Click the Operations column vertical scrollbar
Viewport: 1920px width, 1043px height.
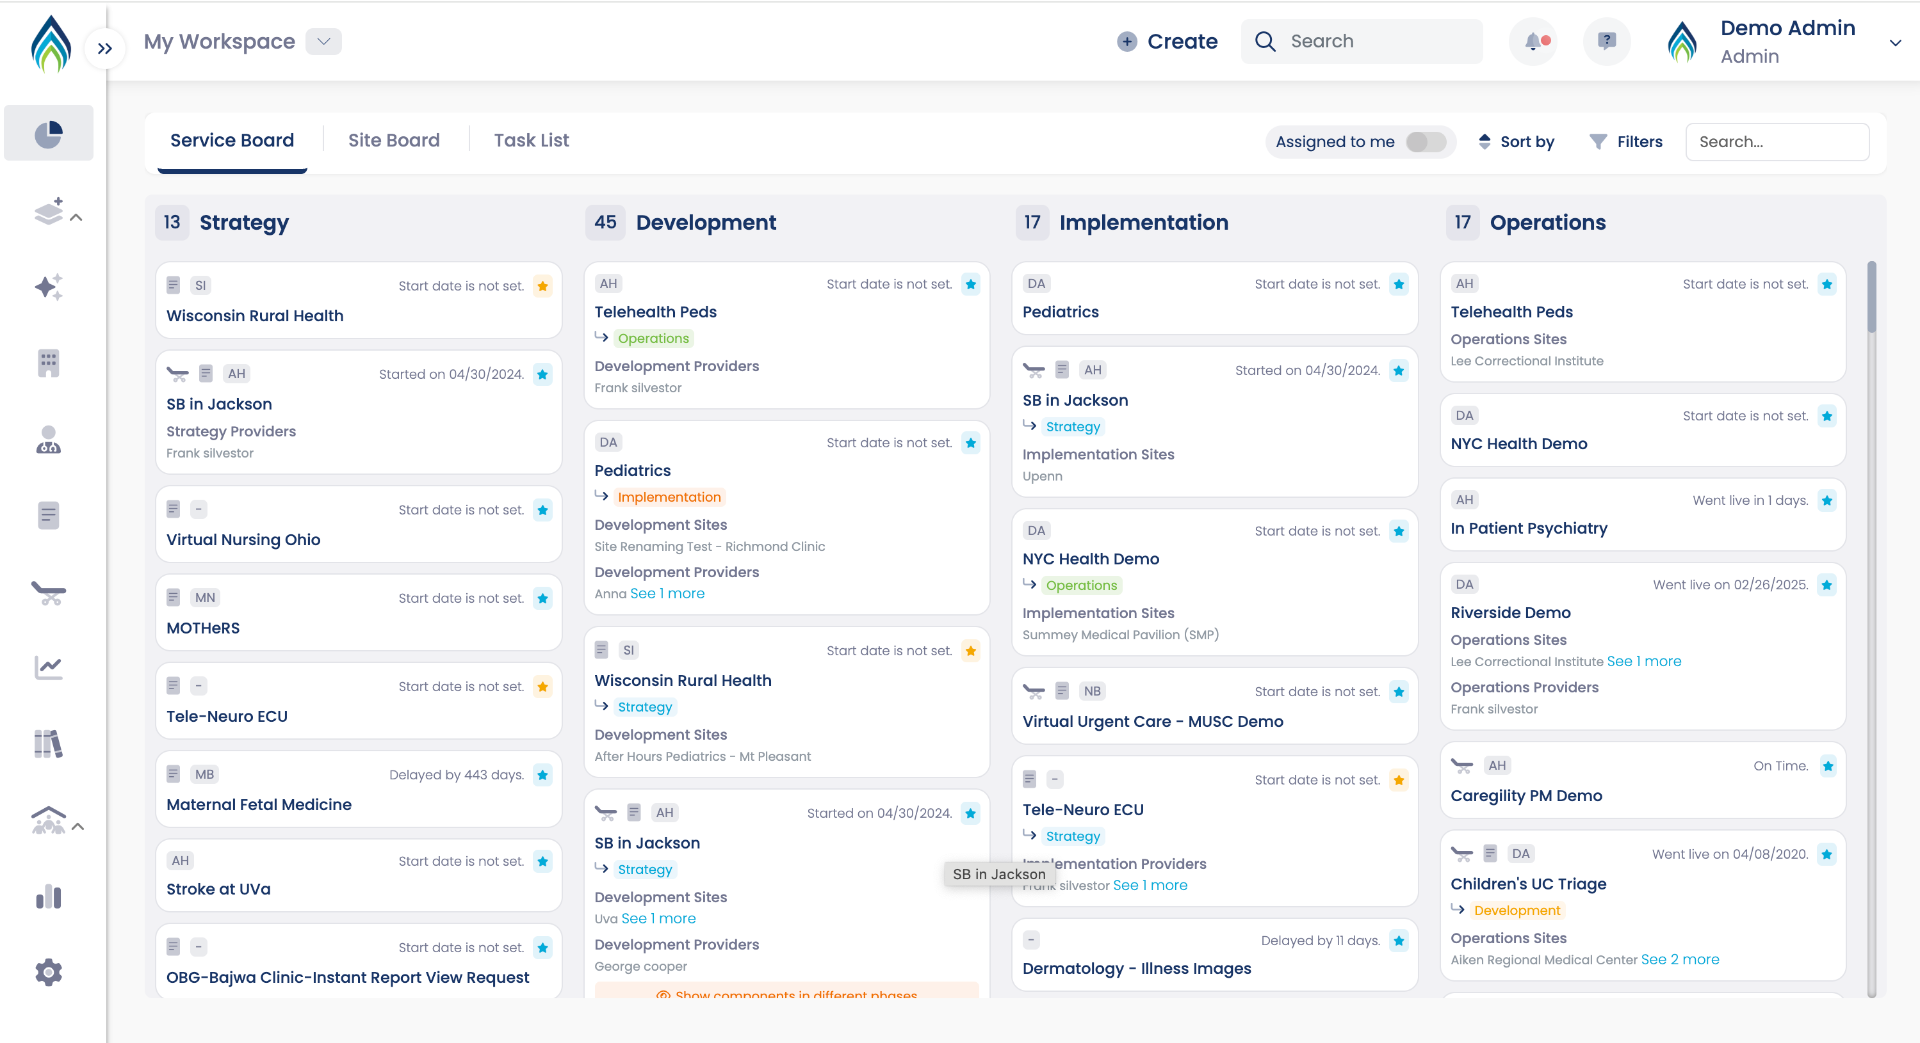[1872, 298]
